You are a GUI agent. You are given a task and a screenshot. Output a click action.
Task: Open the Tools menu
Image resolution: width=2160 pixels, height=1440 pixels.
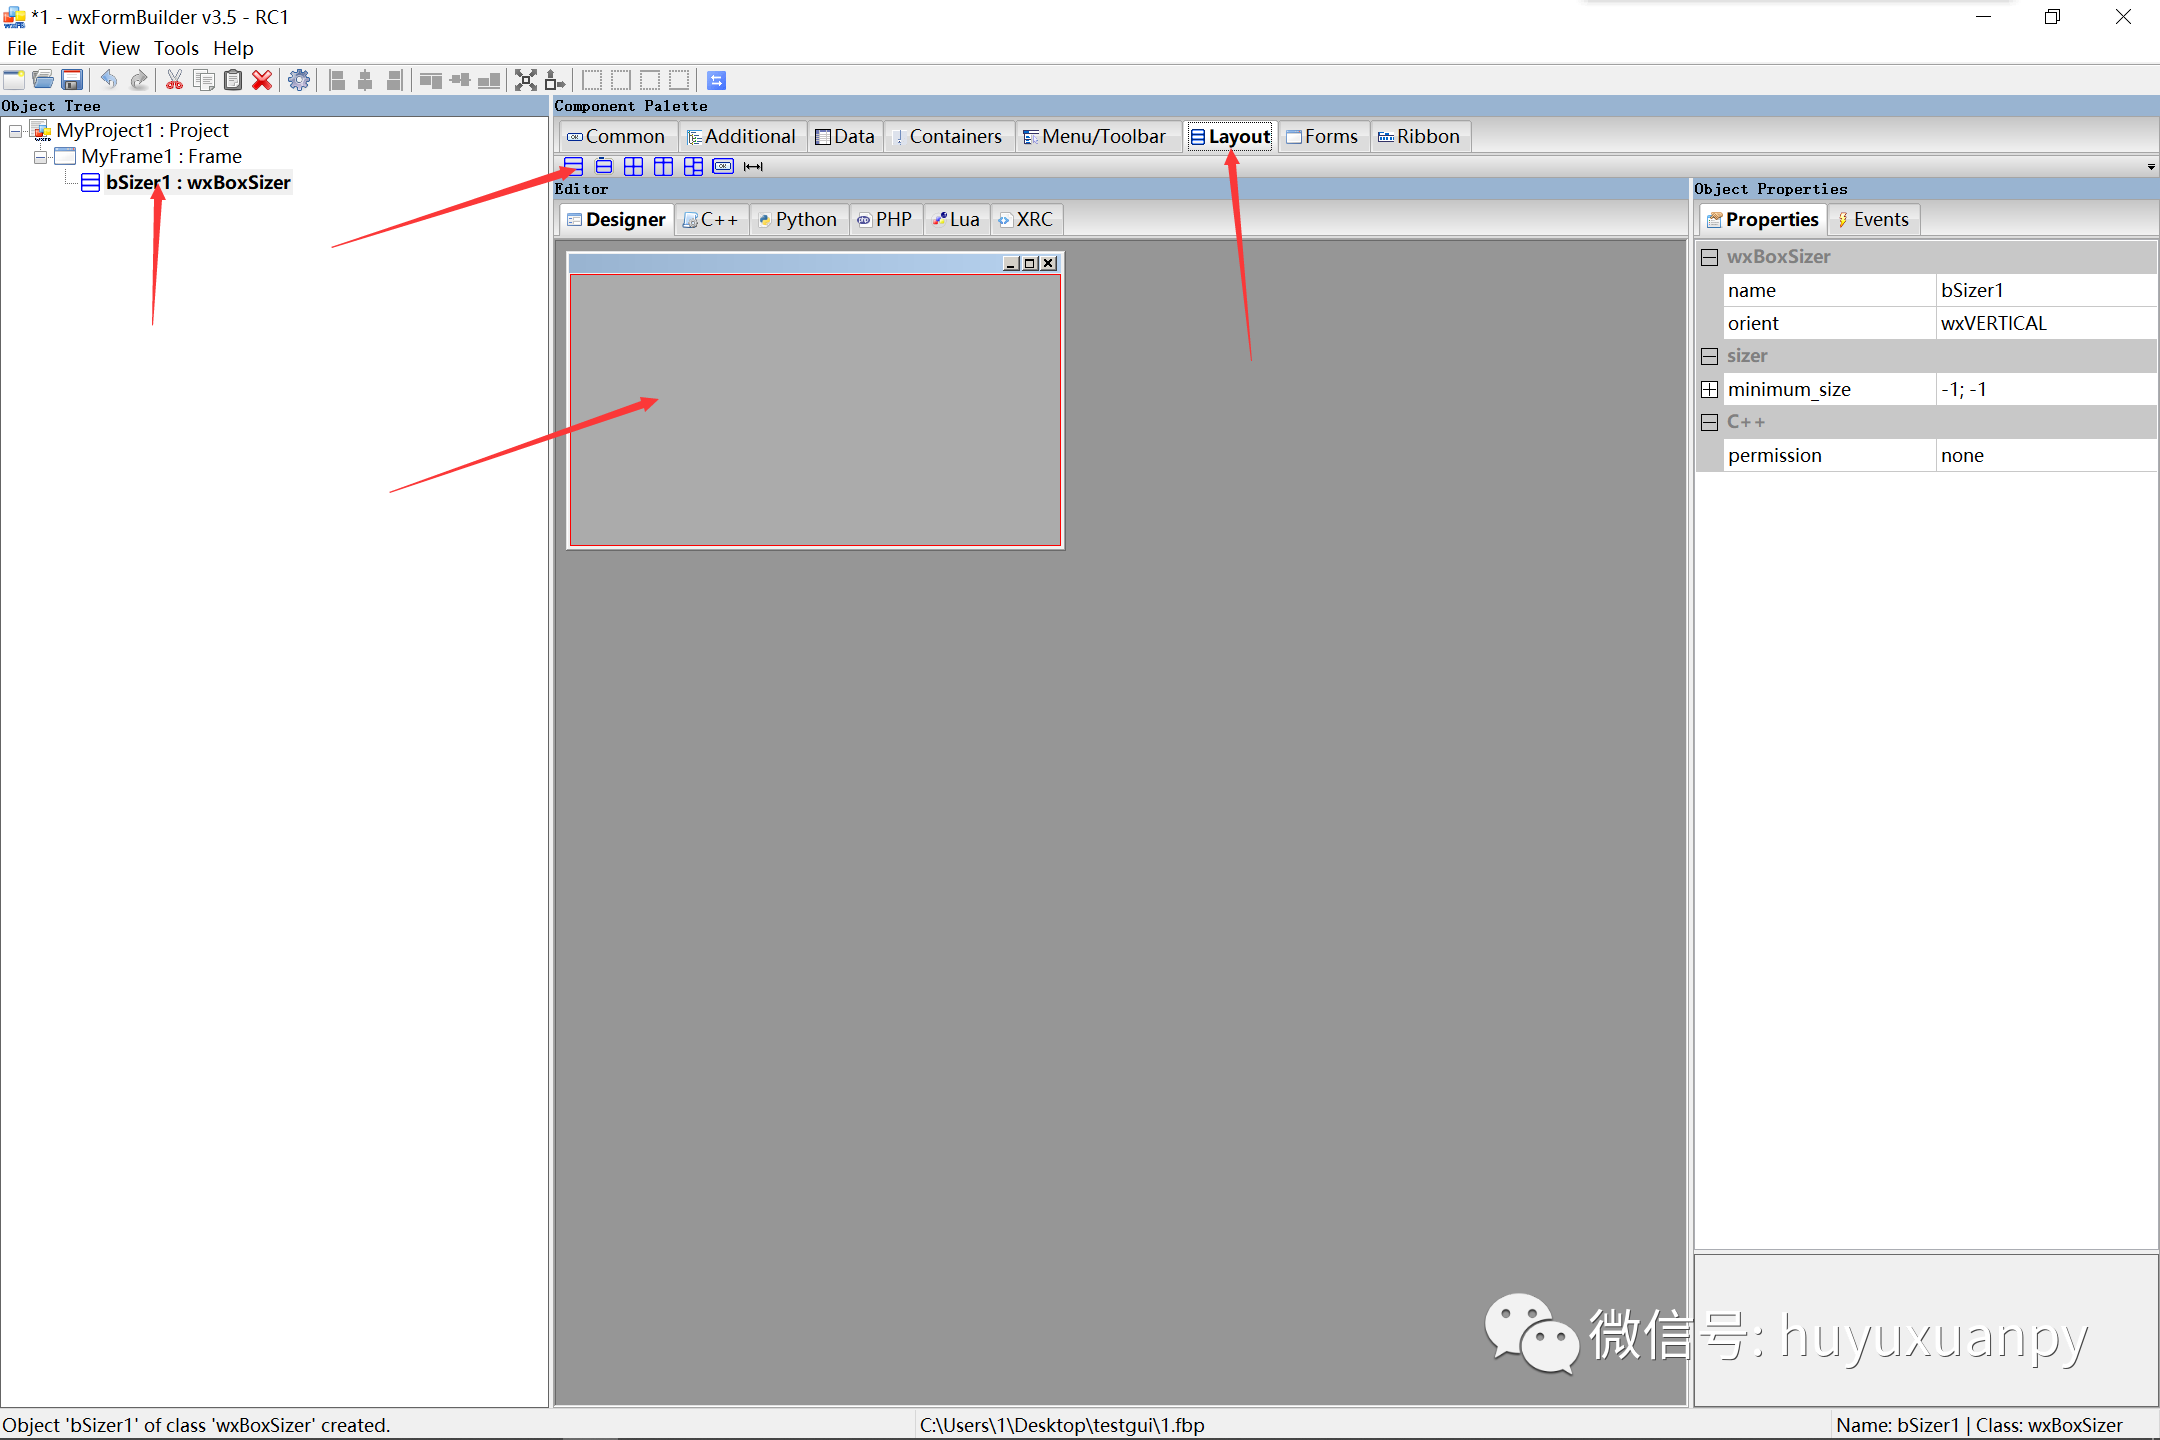tap(176, 48)
